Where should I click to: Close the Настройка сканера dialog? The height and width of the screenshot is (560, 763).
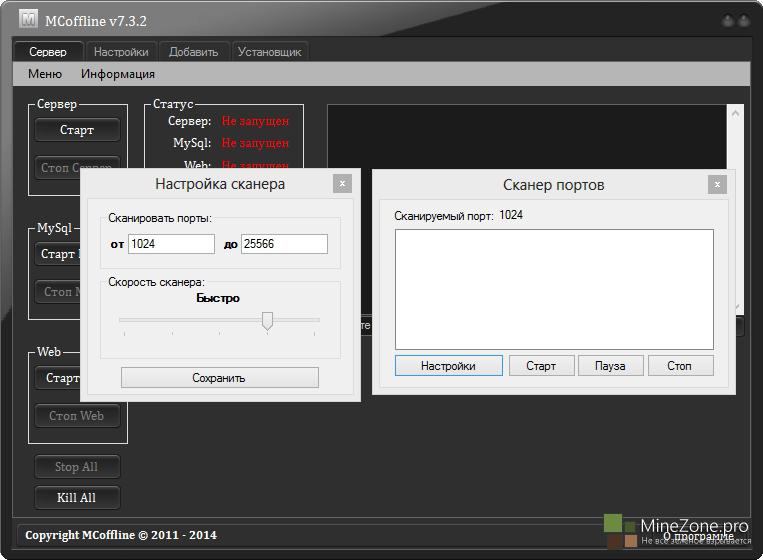pyautogui.click(x=343, y=183)
